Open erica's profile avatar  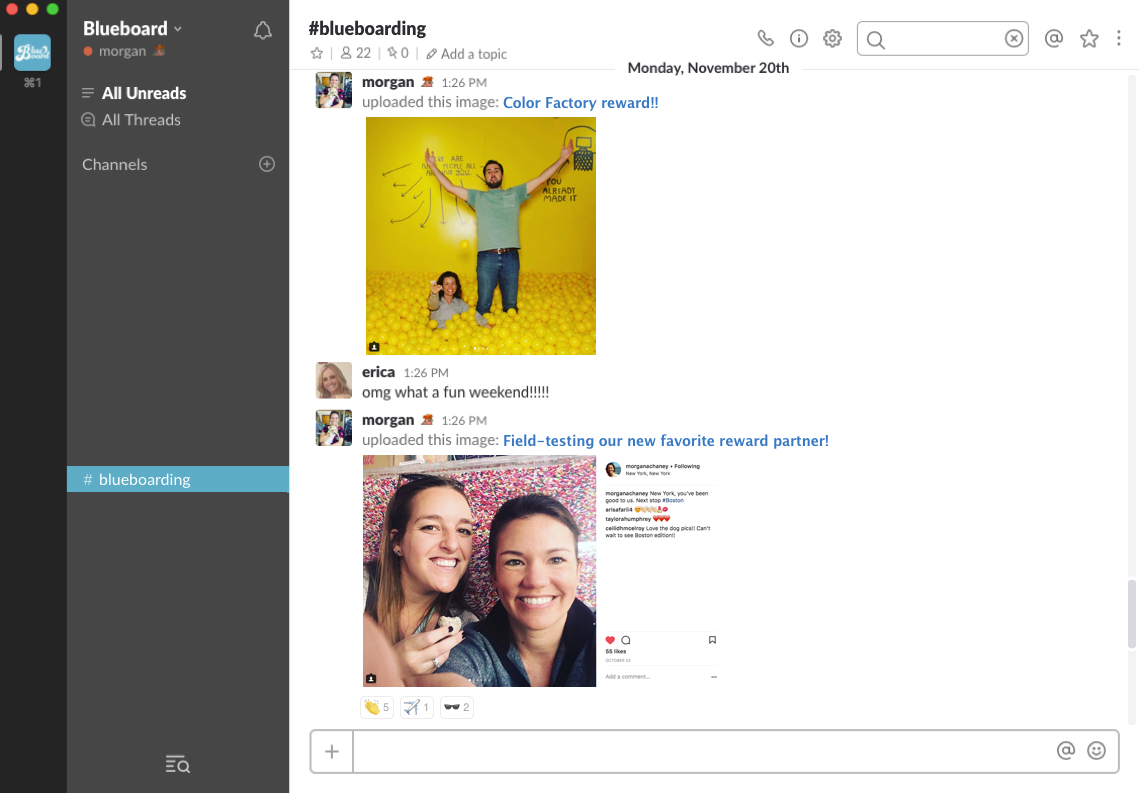pyautogui.click(x=334, y=380)
